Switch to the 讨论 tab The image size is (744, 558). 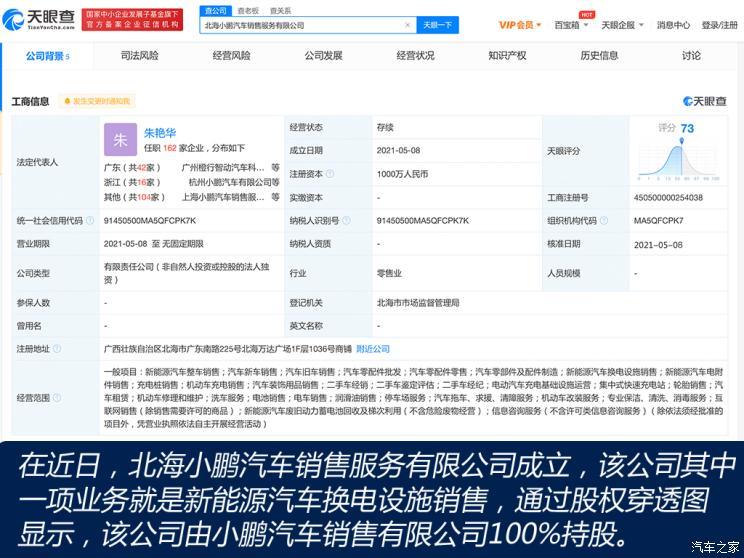(691, 56)
